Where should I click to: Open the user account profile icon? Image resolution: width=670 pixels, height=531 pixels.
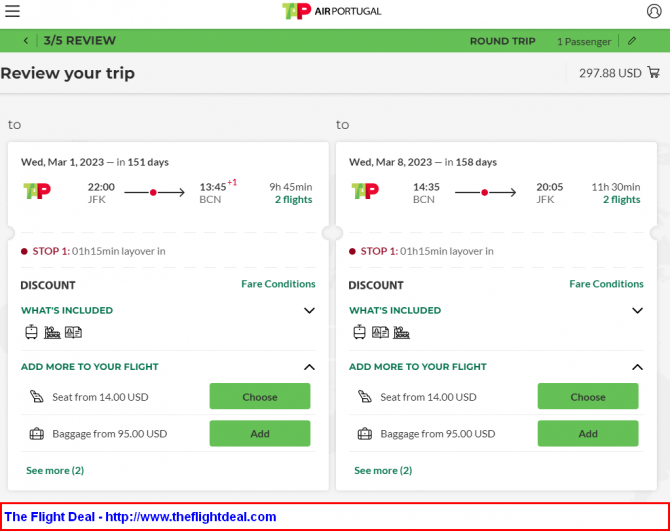tap(654, 11)
